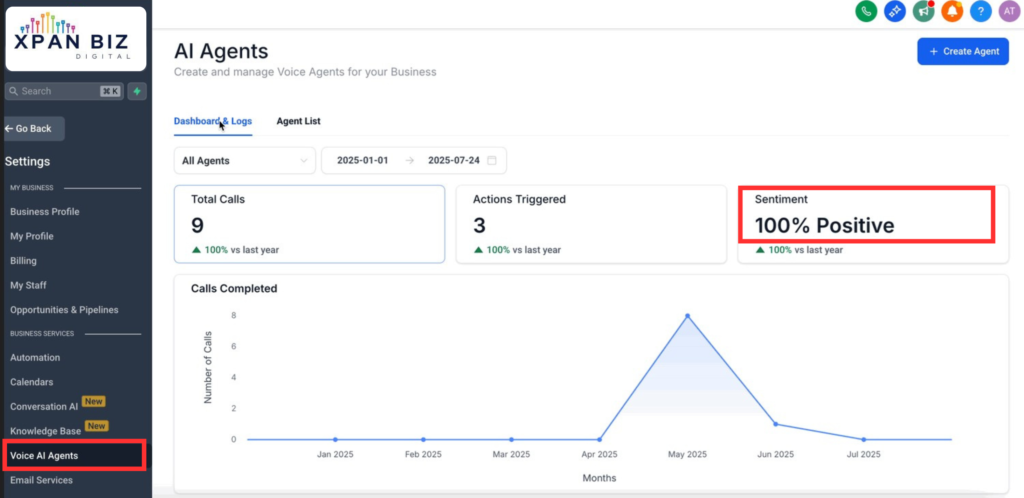Select the start date 2025-01-01 field

(x=362, y=160)
